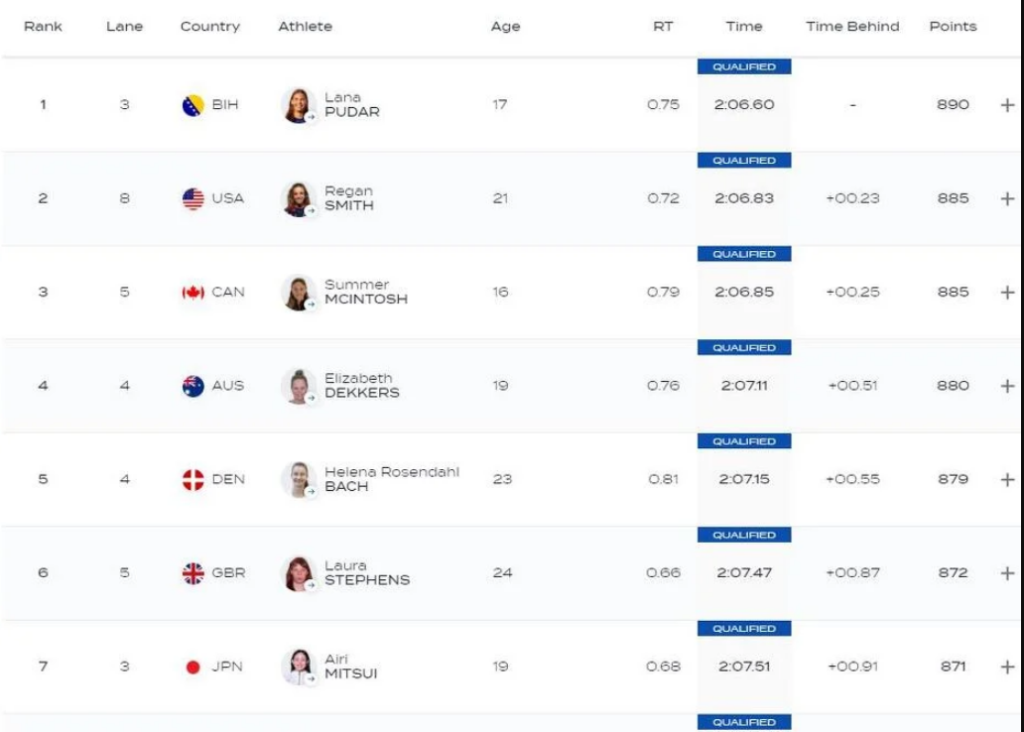Click QUALIFIED badge above time 2:06.60
Image resolution: width=1024 pixels, height=732 pixels.
pos(744,67)
